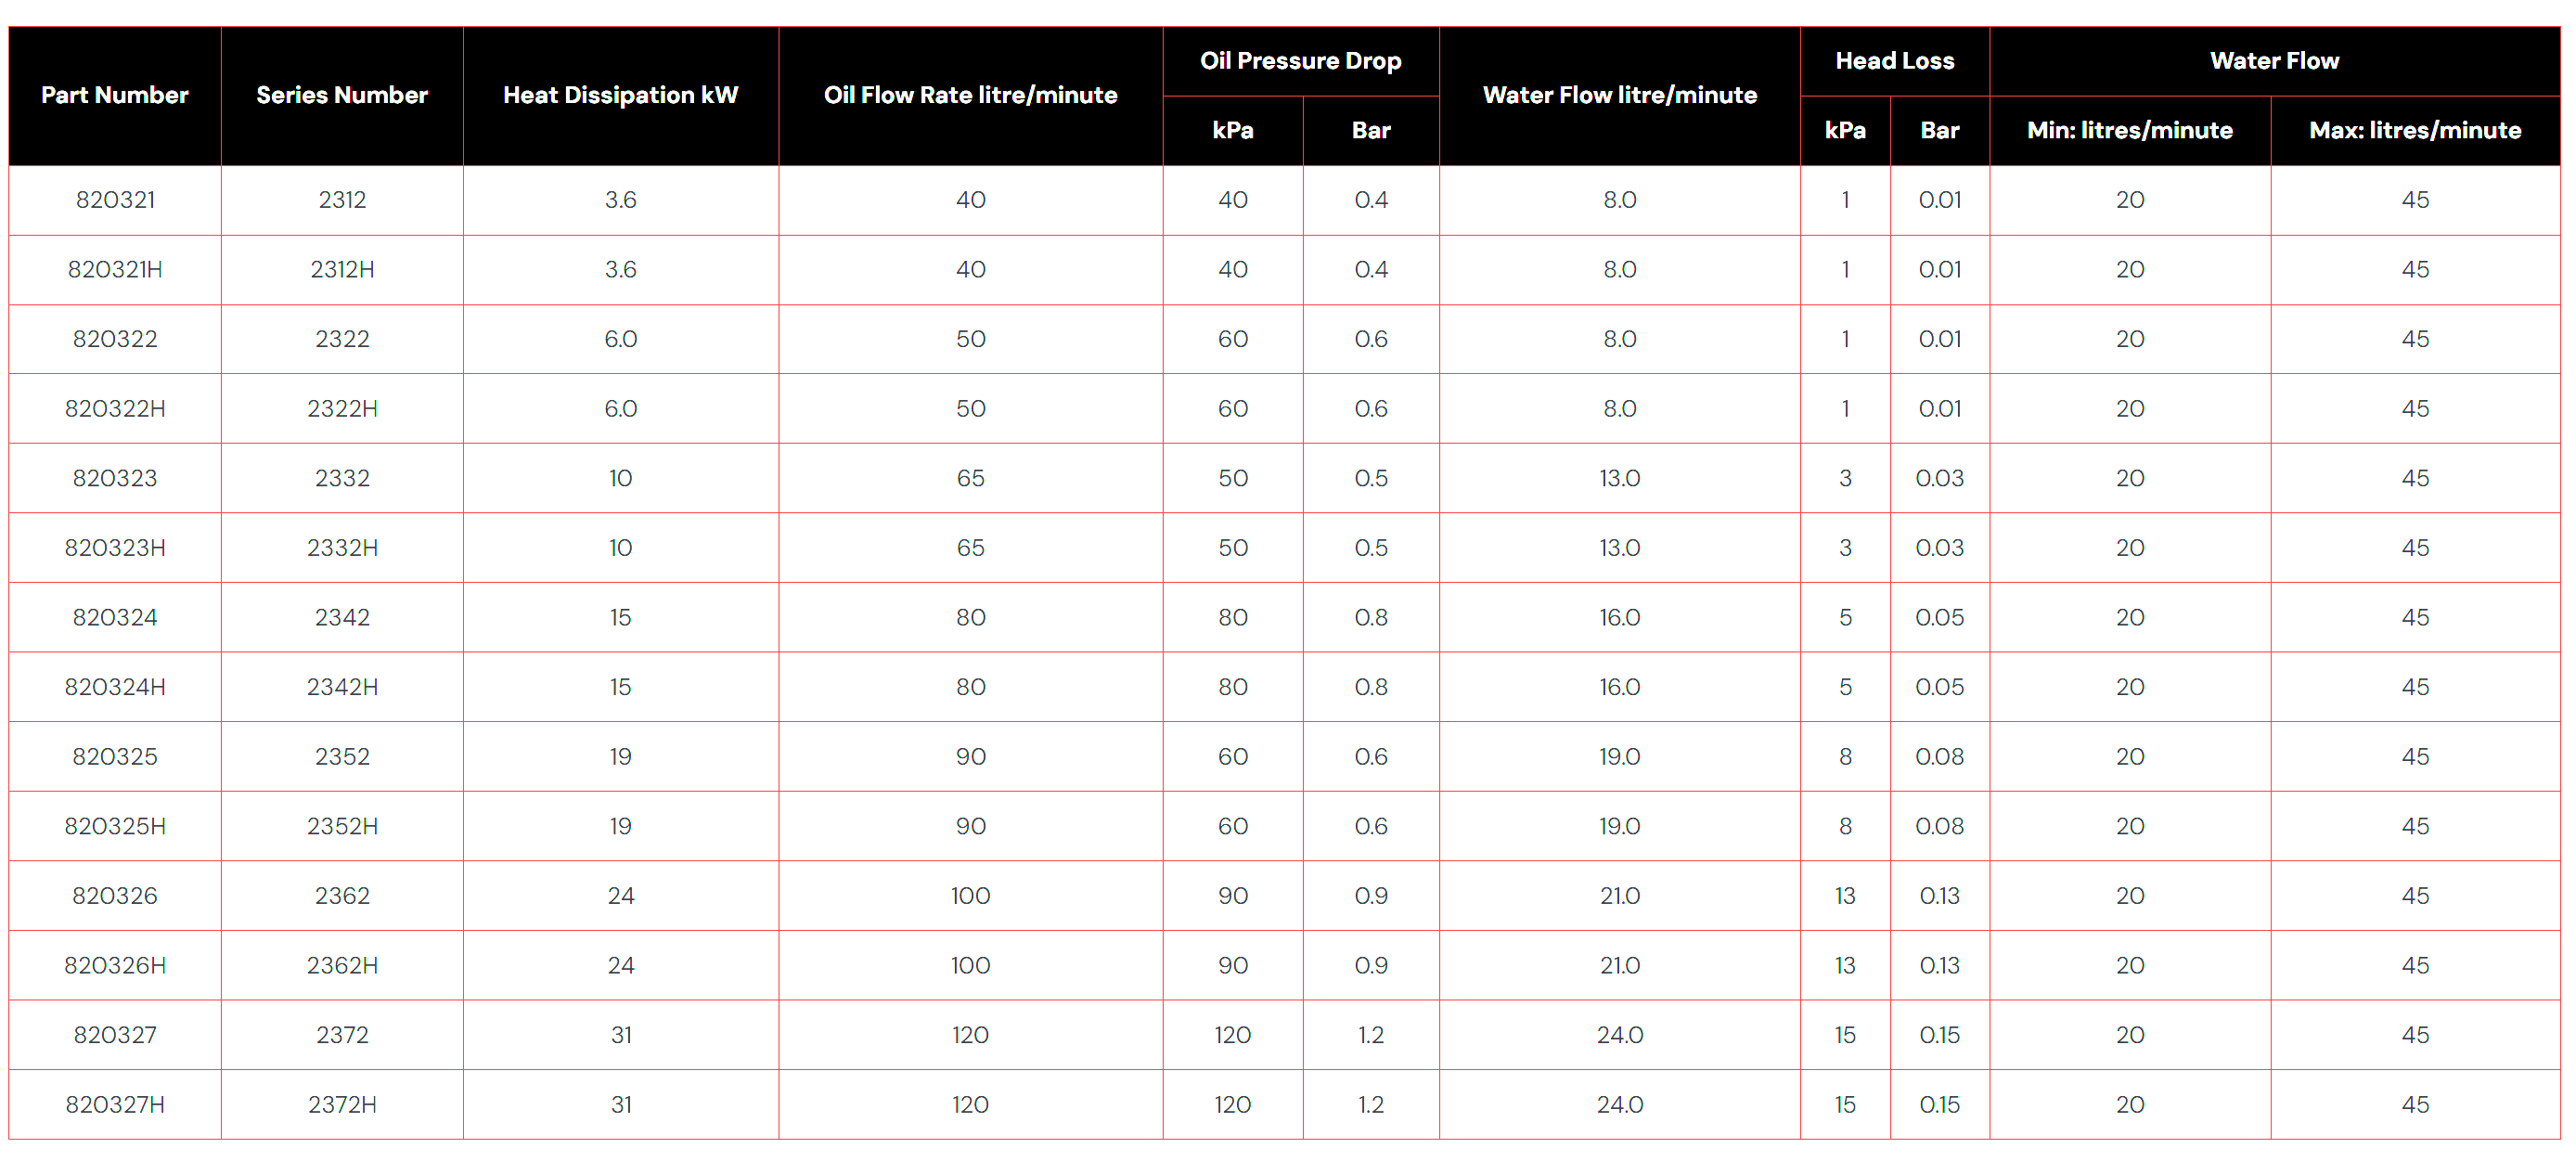Select part number 820327H in last row
The height and width of the screenshot is (1174, 2576).
115,1105
